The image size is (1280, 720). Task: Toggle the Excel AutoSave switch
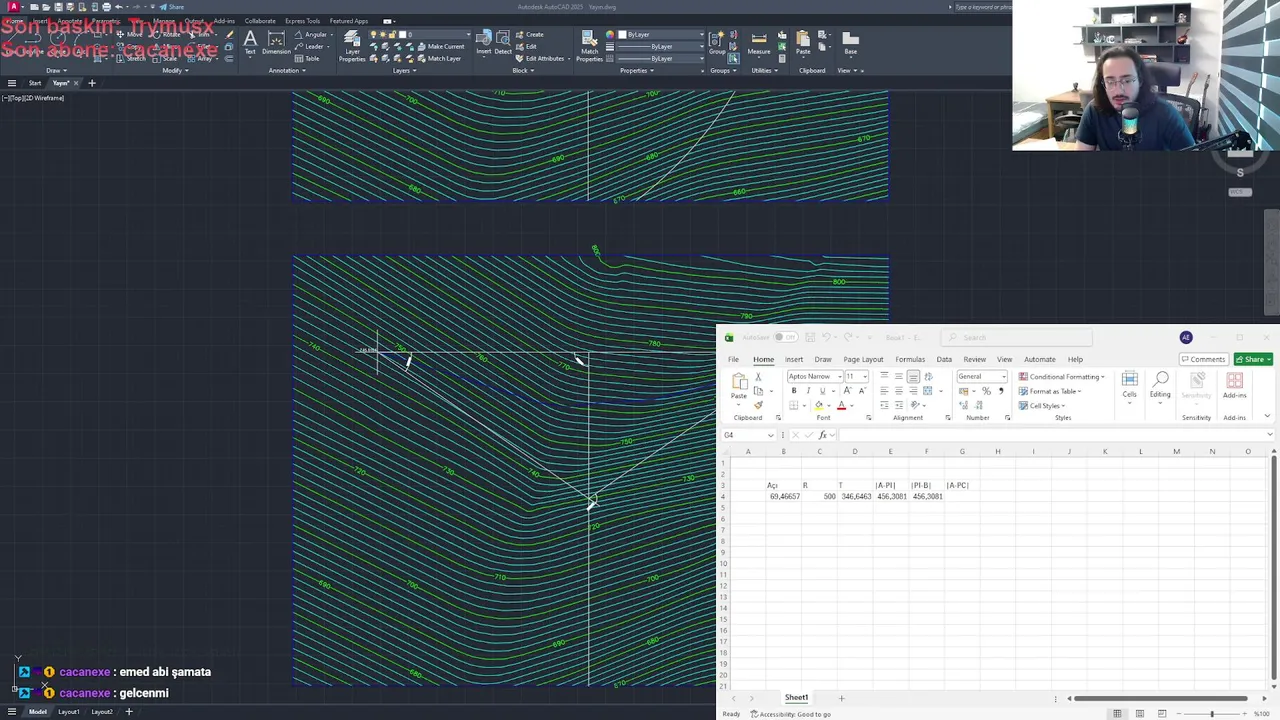786,337
